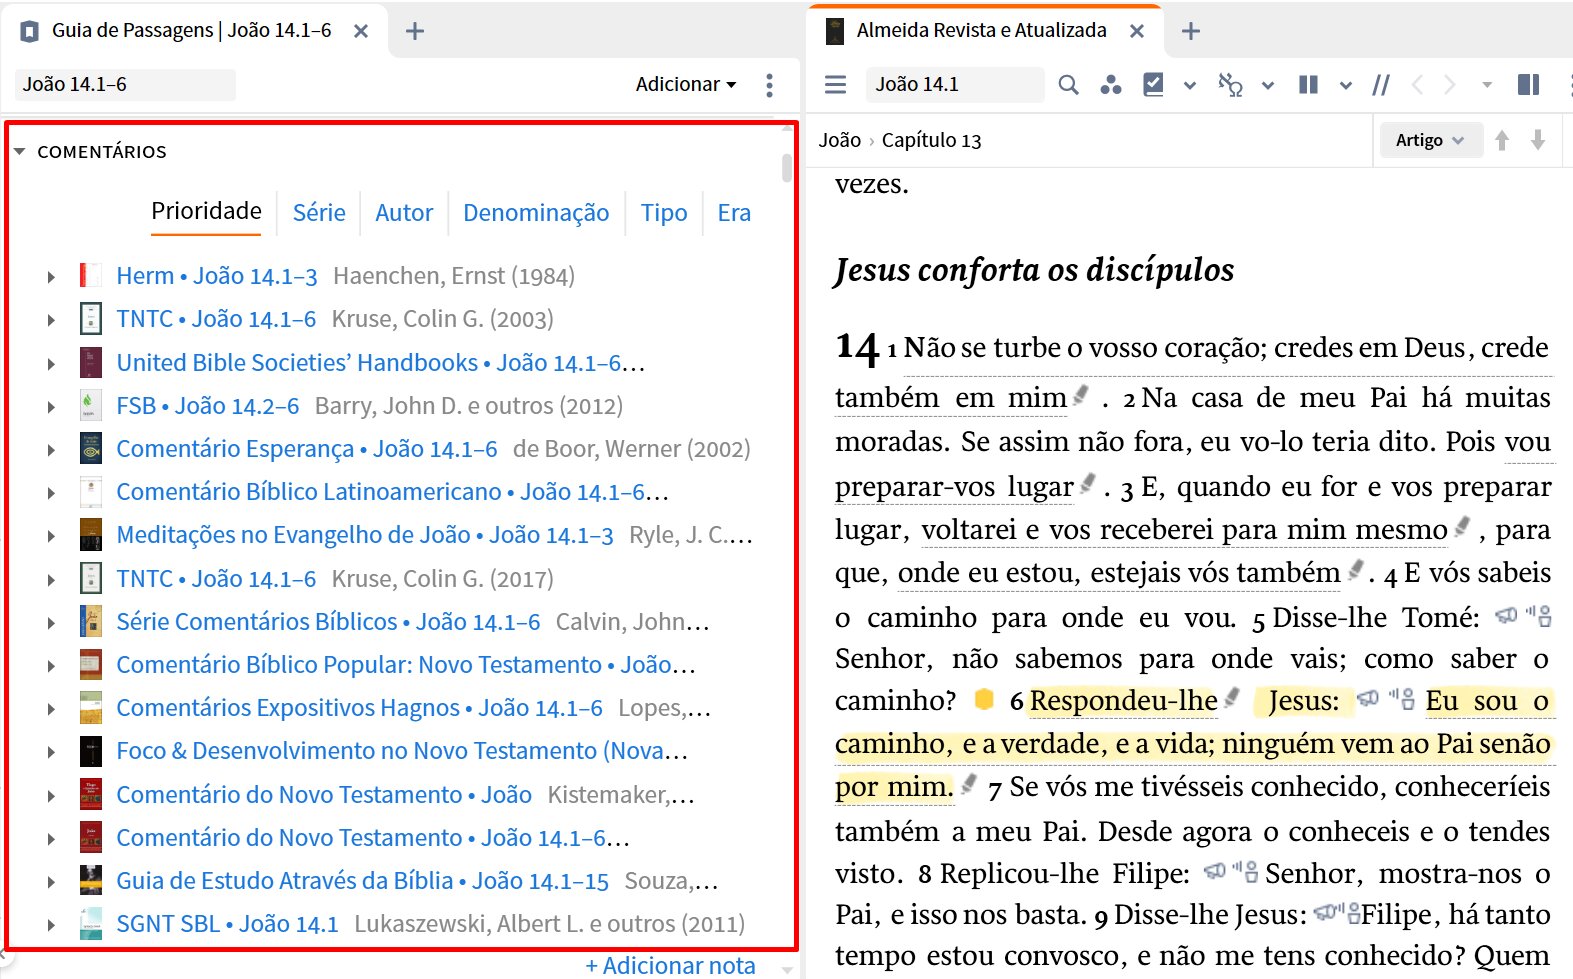Click the parallel resources columns icon
Viewport: 1573px width, 979px height.
tap(1308, 85)
